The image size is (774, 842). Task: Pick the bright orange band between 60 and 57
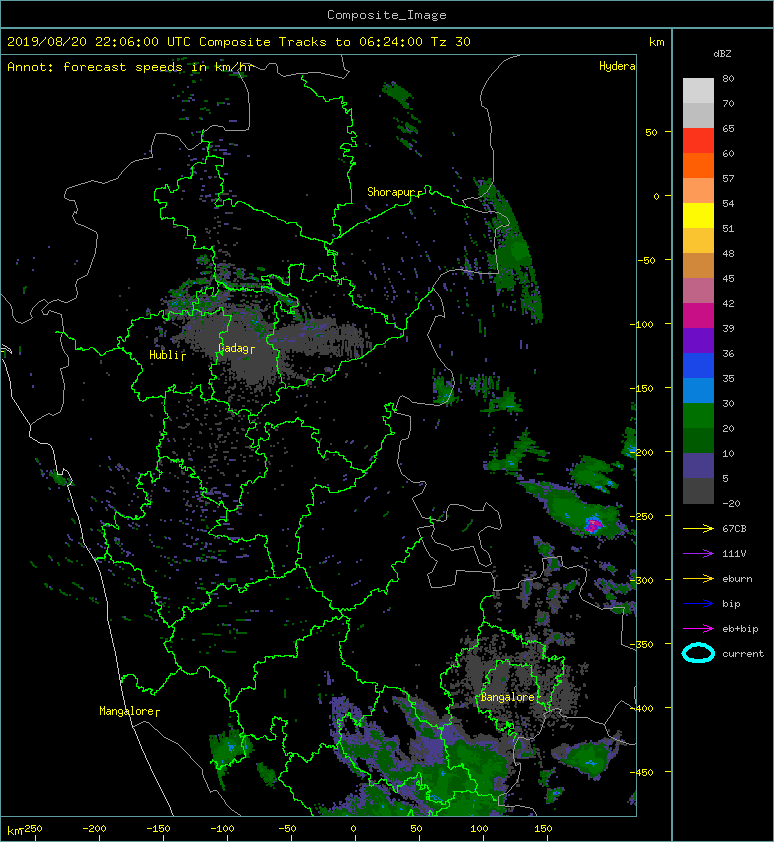(x=698, y=165)
